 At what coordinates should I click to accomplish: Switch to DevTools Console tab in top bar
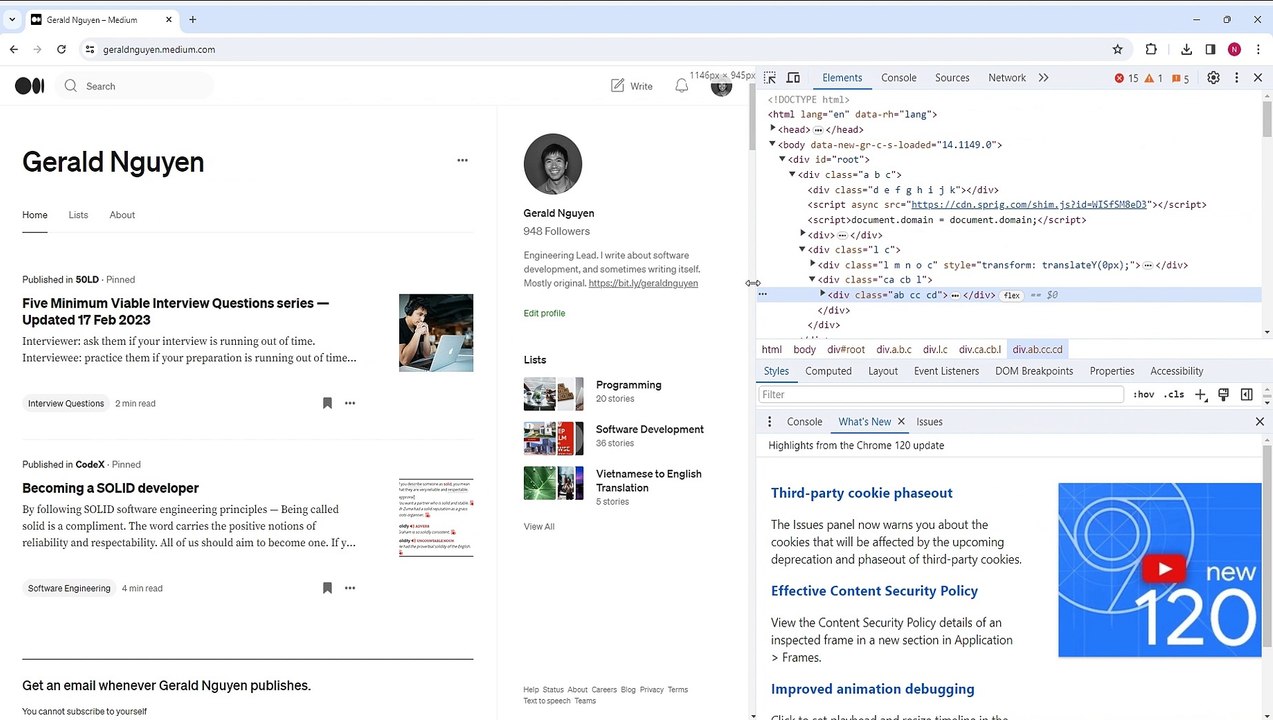(x=899, y=78)
